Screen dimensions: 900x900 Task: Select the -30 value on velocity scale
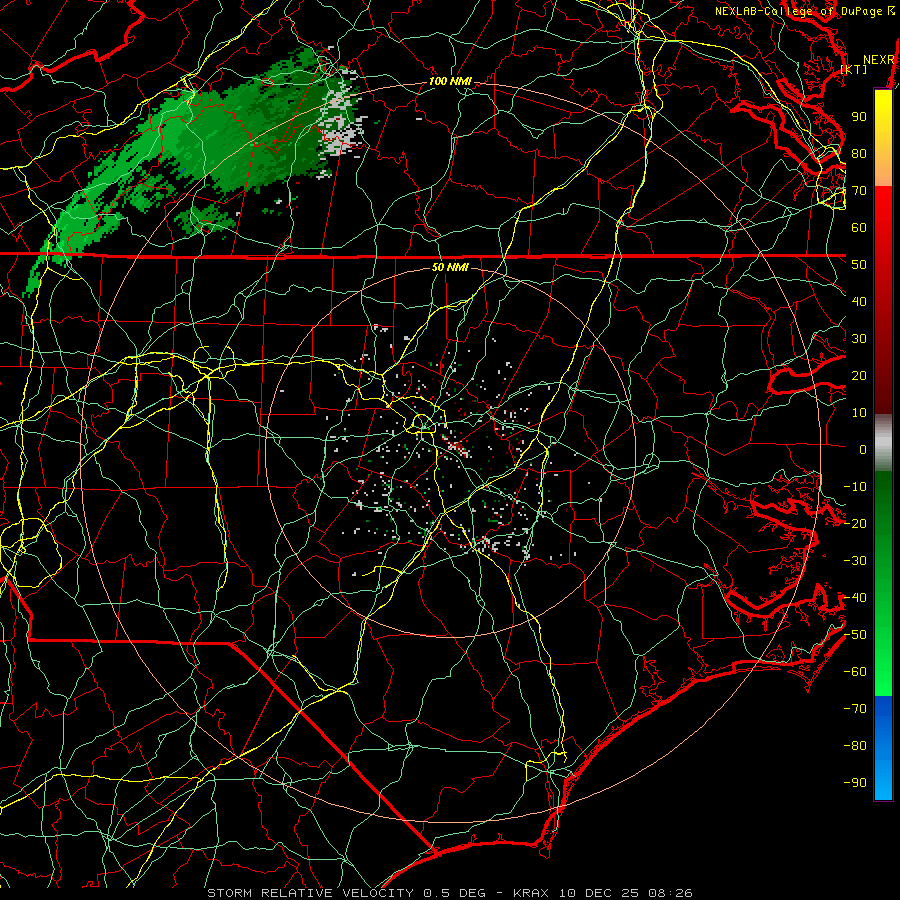click(x=855, y=561)
